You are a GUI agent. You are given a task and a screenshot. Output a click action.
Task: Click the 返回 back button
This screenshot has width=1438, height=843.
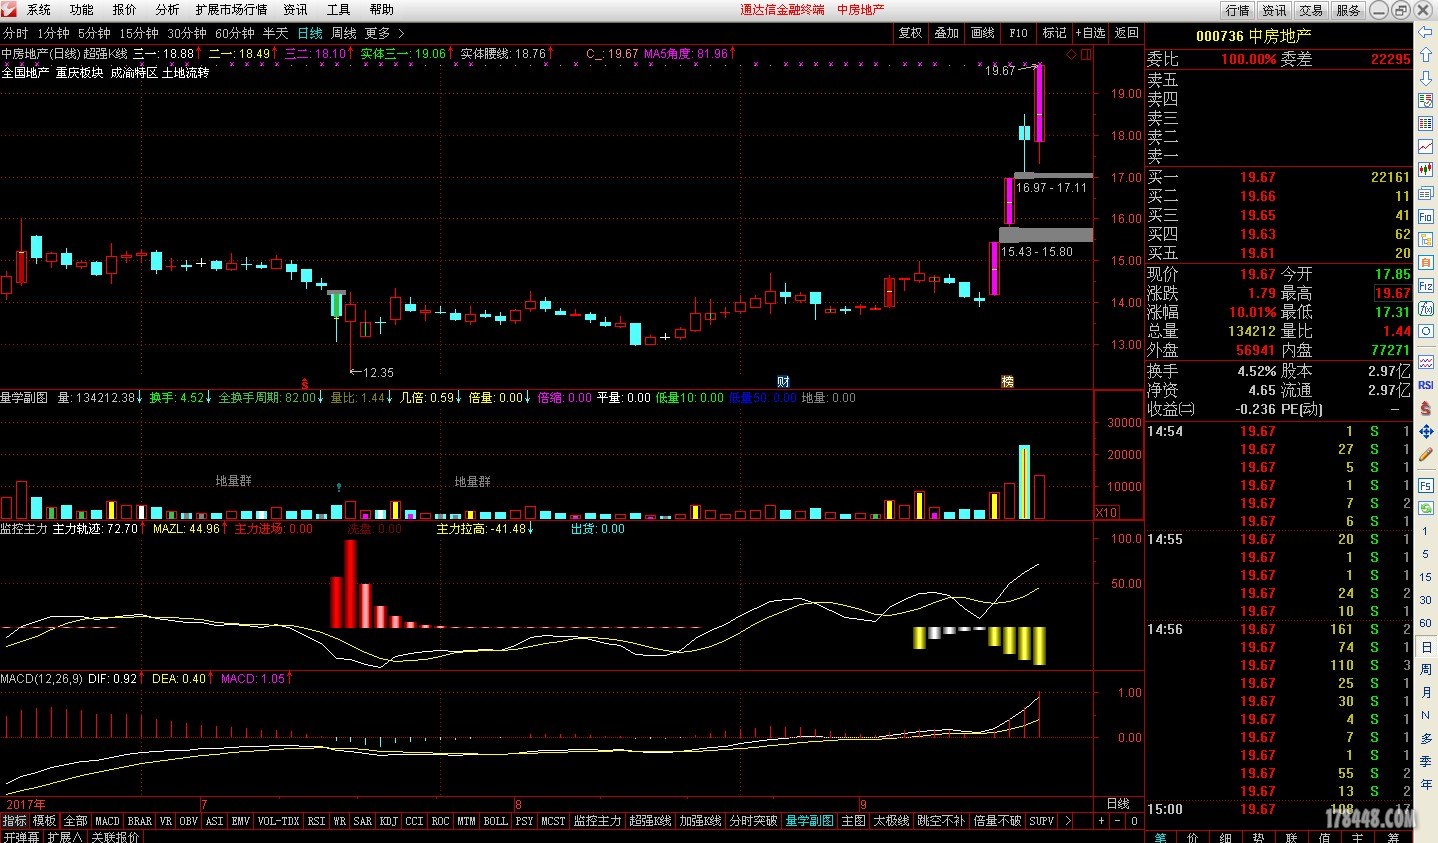[1126, 33]
